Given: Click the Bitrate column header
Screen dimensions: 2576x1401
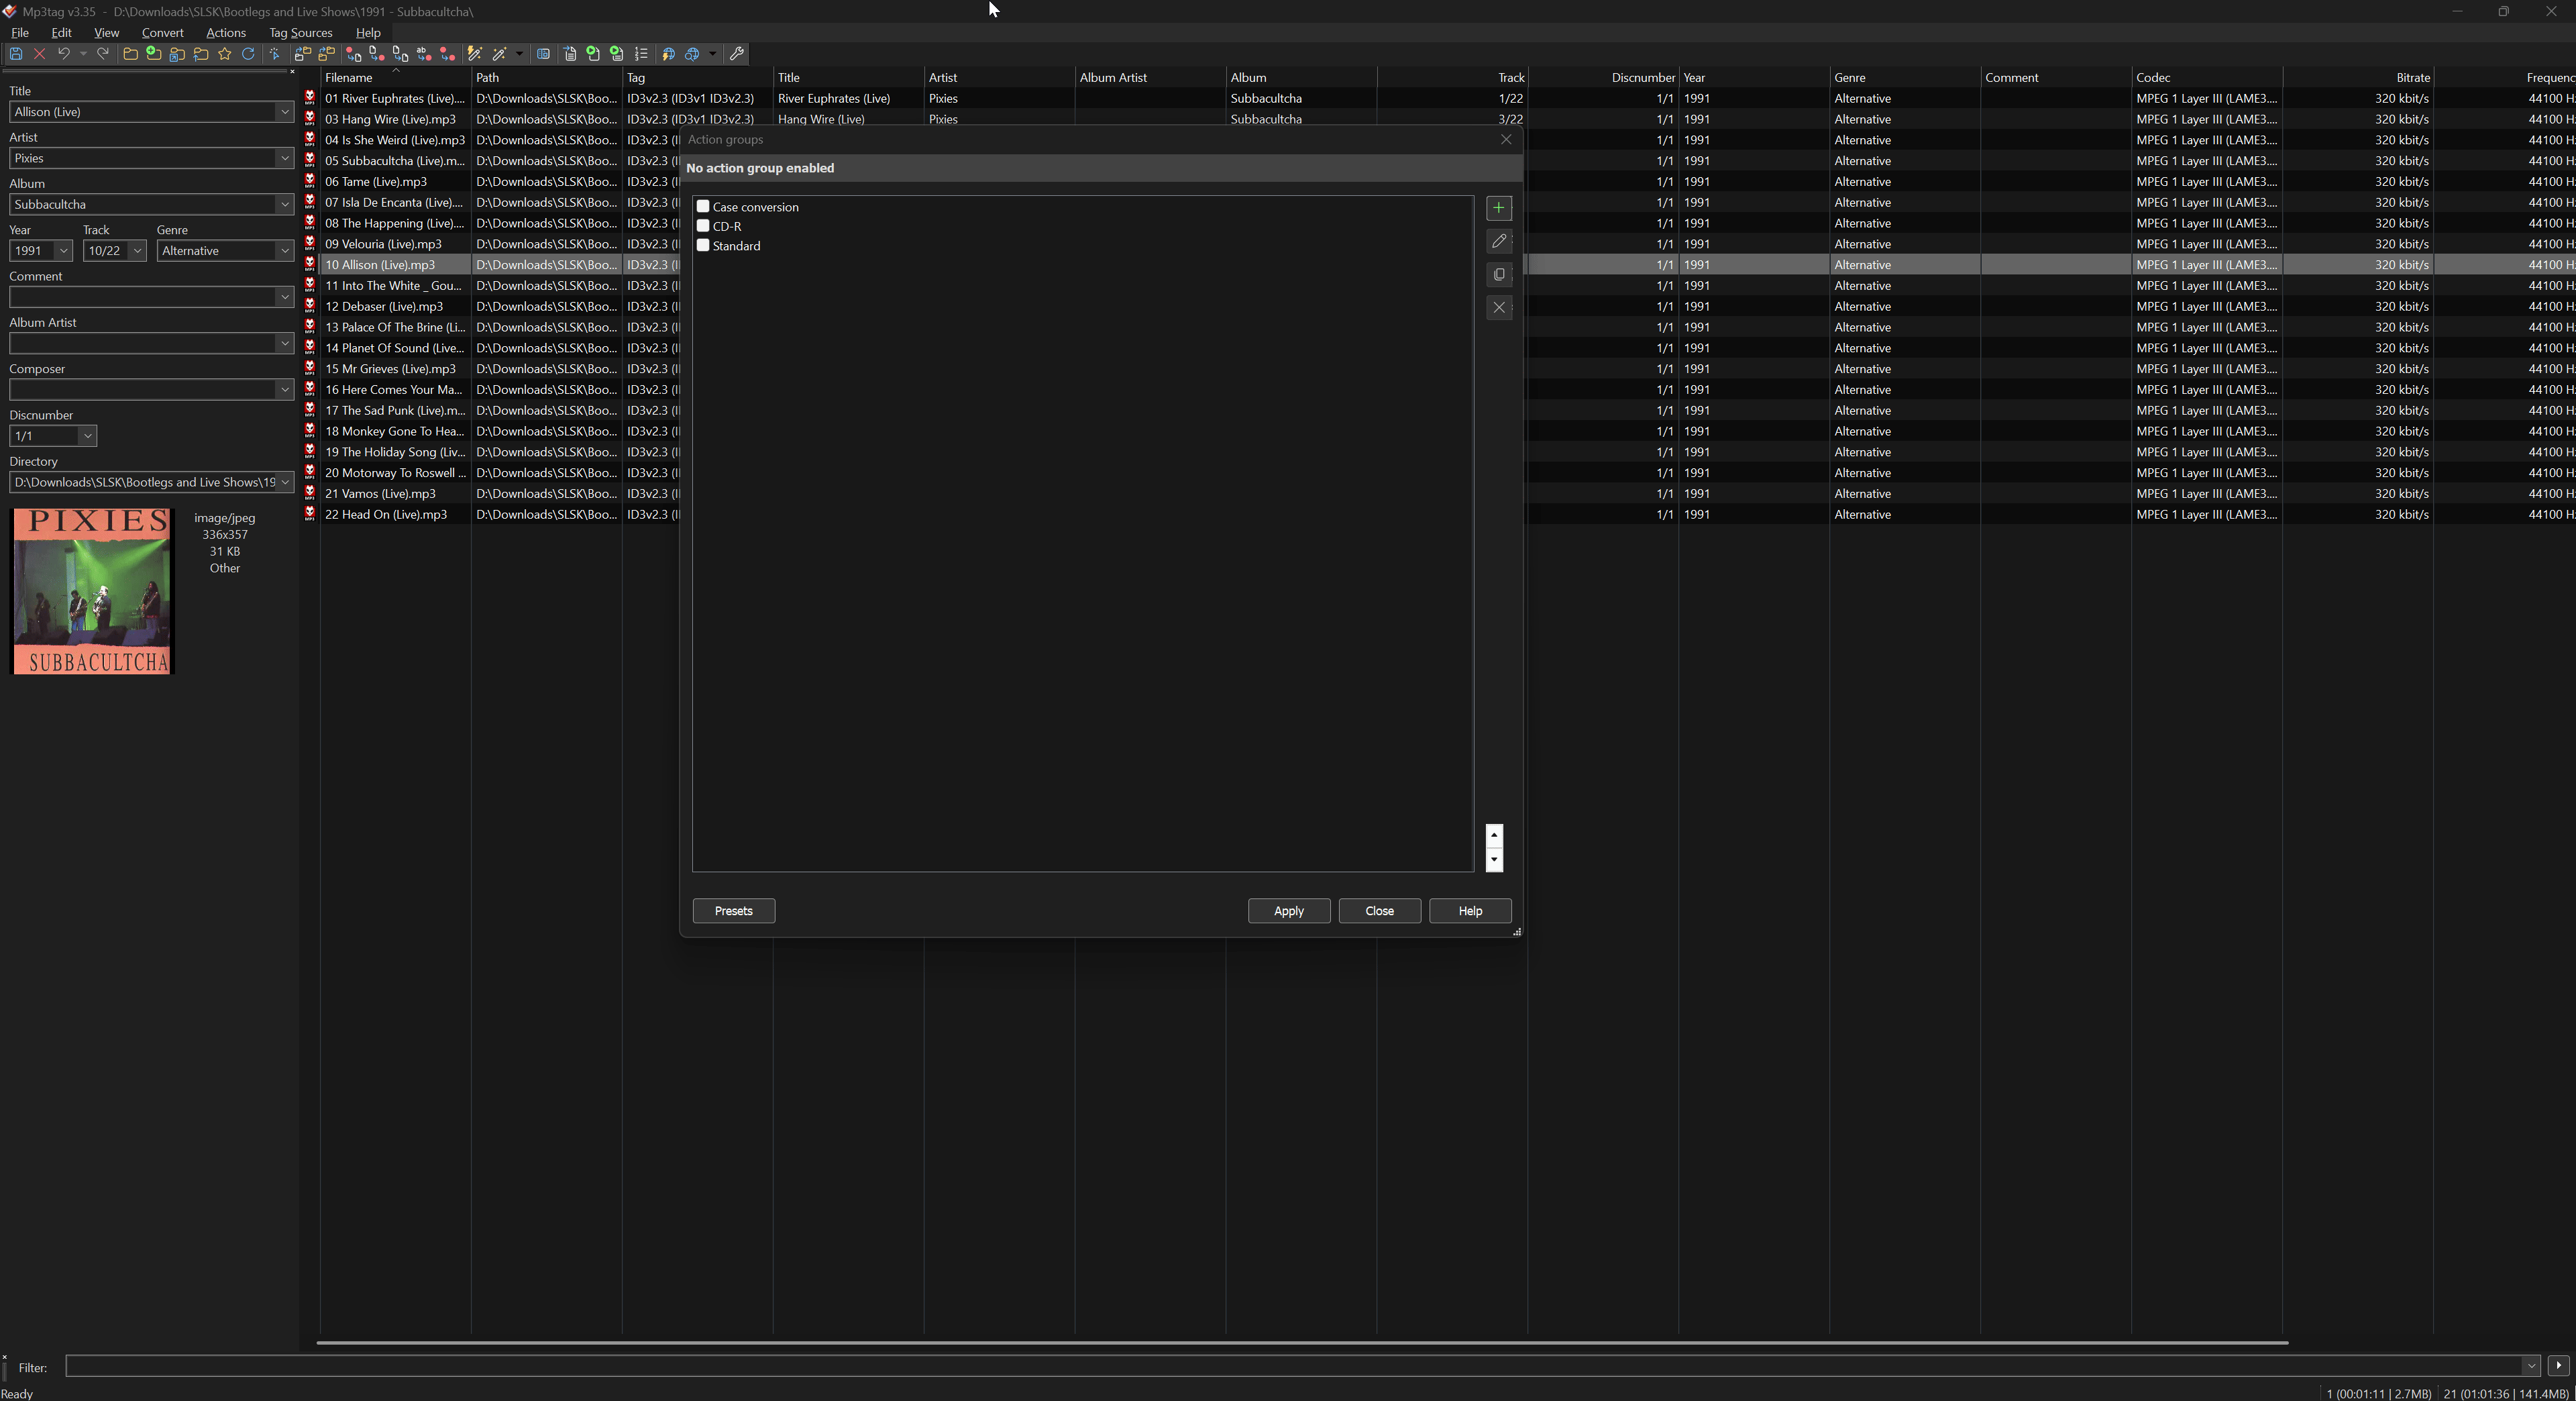Looking at the screenshot, I should (x=2358, y=78).
